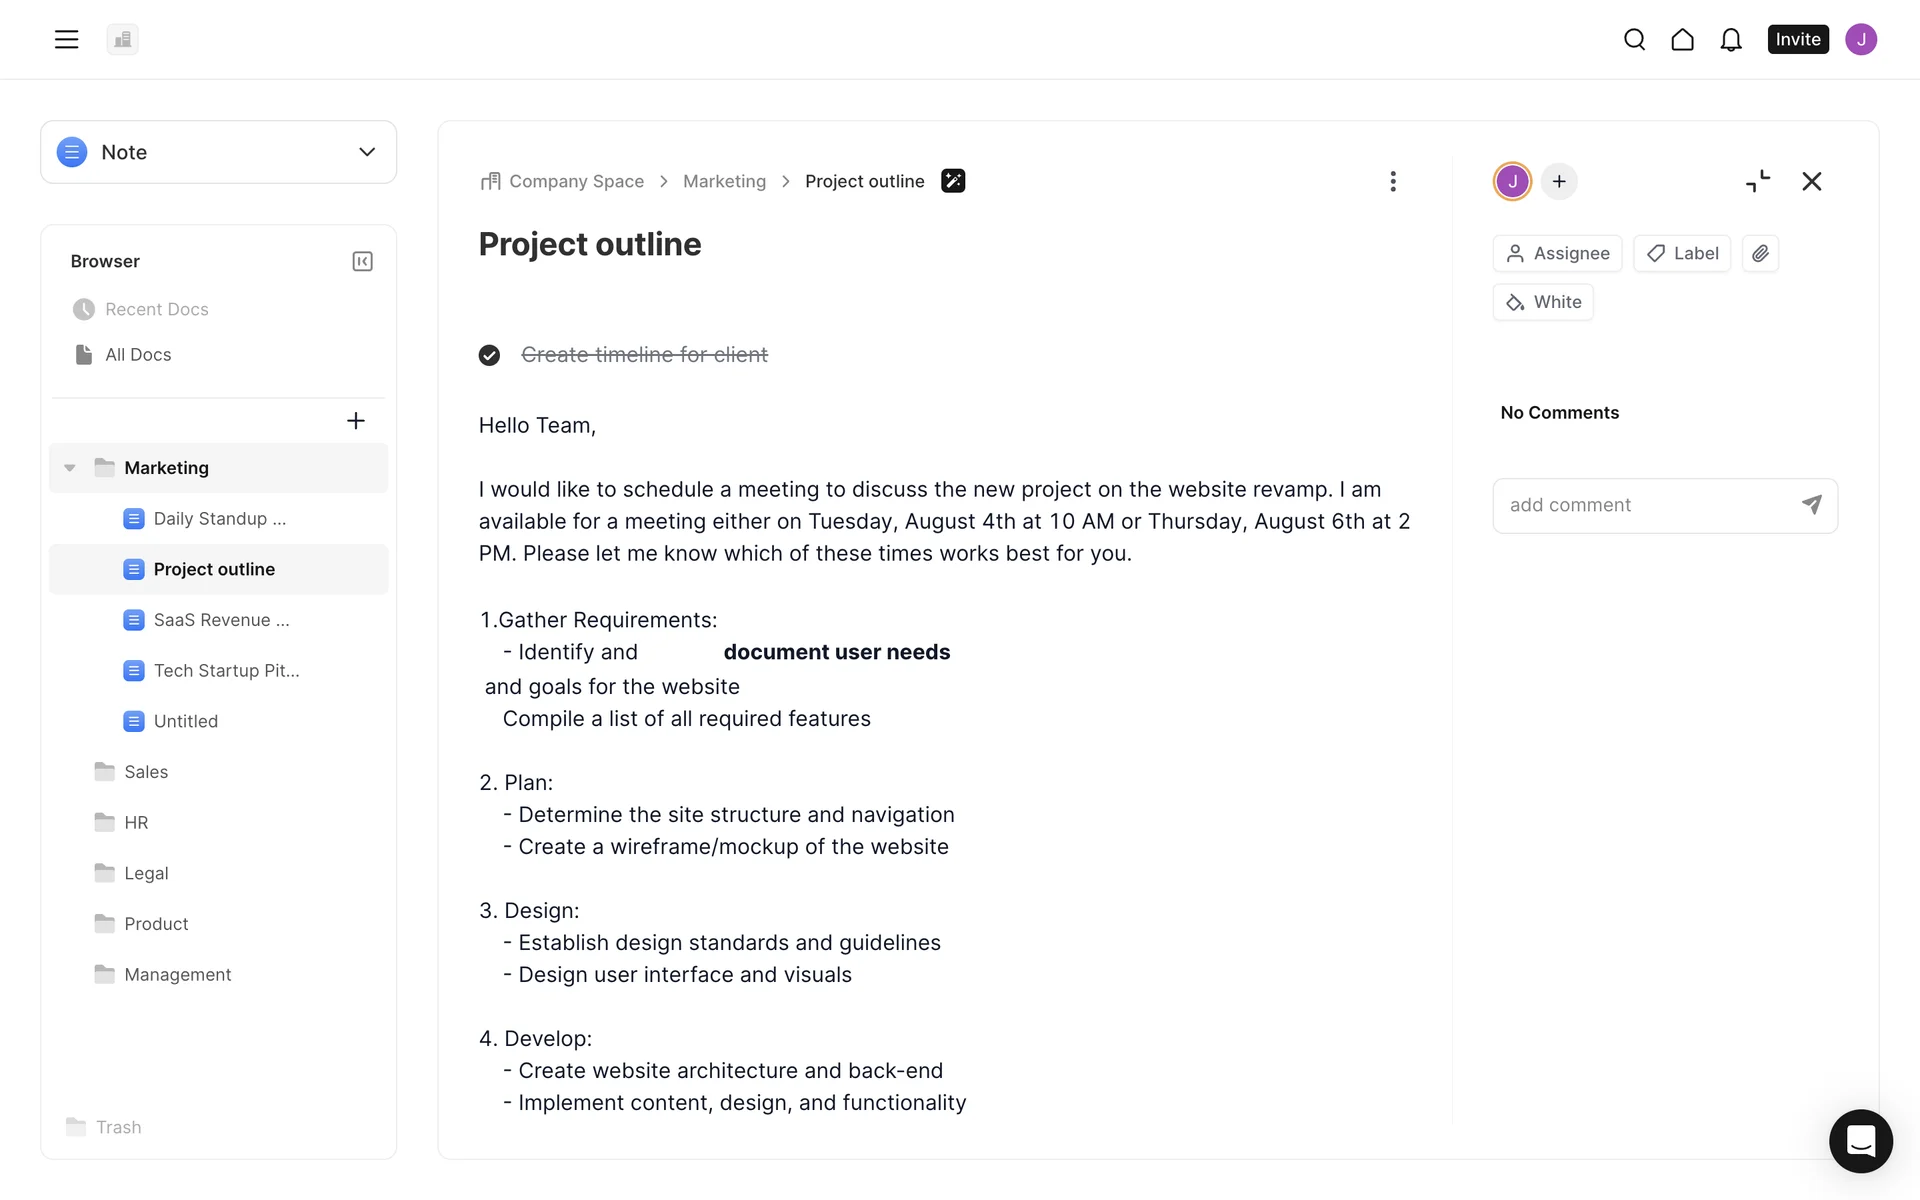Open the chat support bubble

(1860, 1140)
